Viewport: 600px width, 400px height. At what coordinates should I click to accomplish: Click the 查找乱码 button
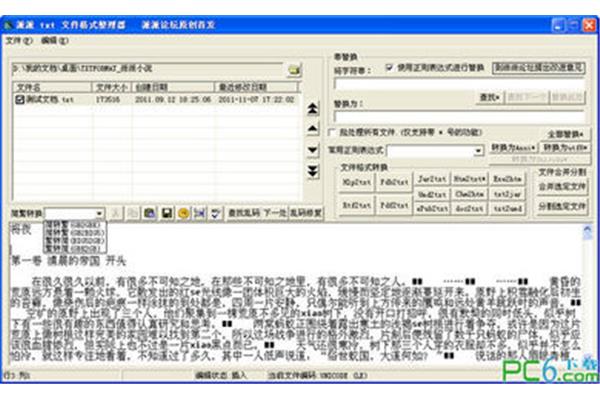click(243, 213)
